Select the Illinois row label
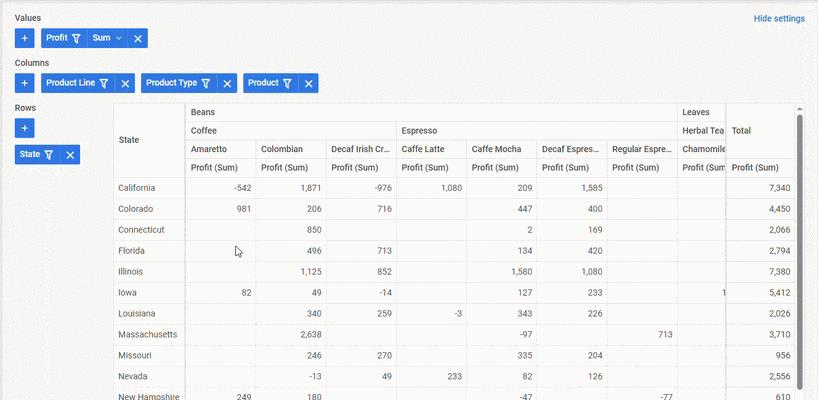Screen dimensions: 818x400 tap(149, 272)
